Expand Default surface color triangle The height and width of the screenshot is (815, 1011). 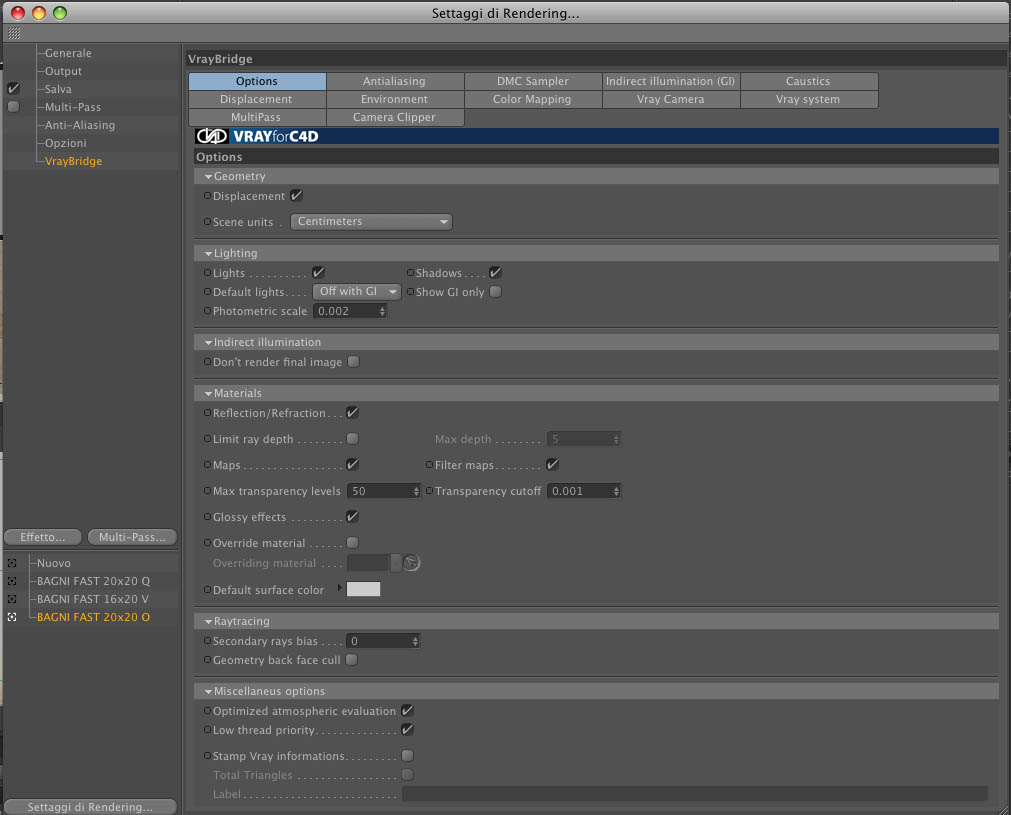coord(339,588)
